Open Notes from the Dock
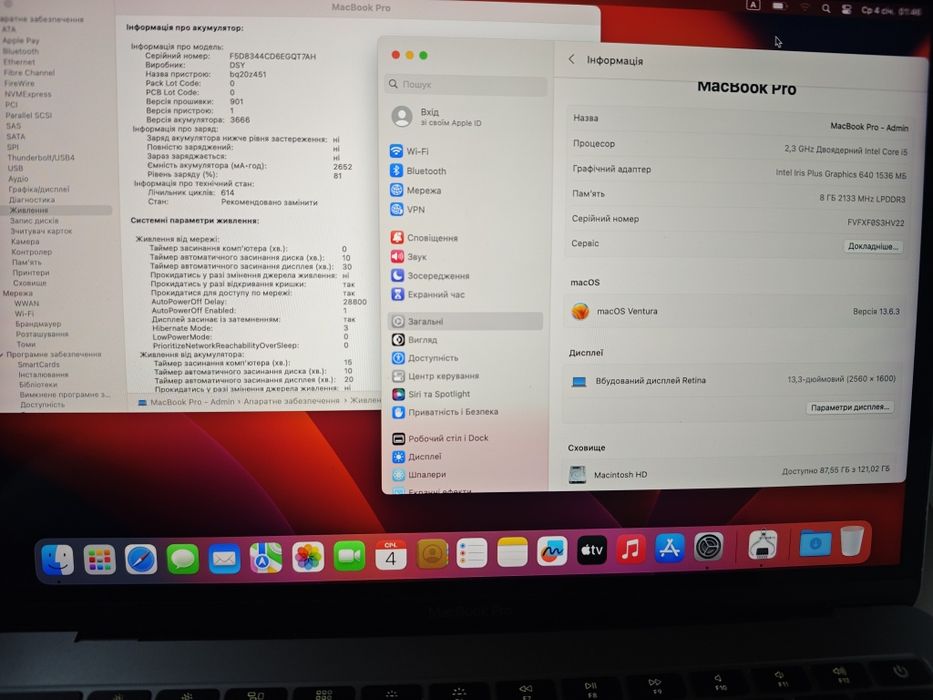The image size is (933, 700). [x=512, y=552]
